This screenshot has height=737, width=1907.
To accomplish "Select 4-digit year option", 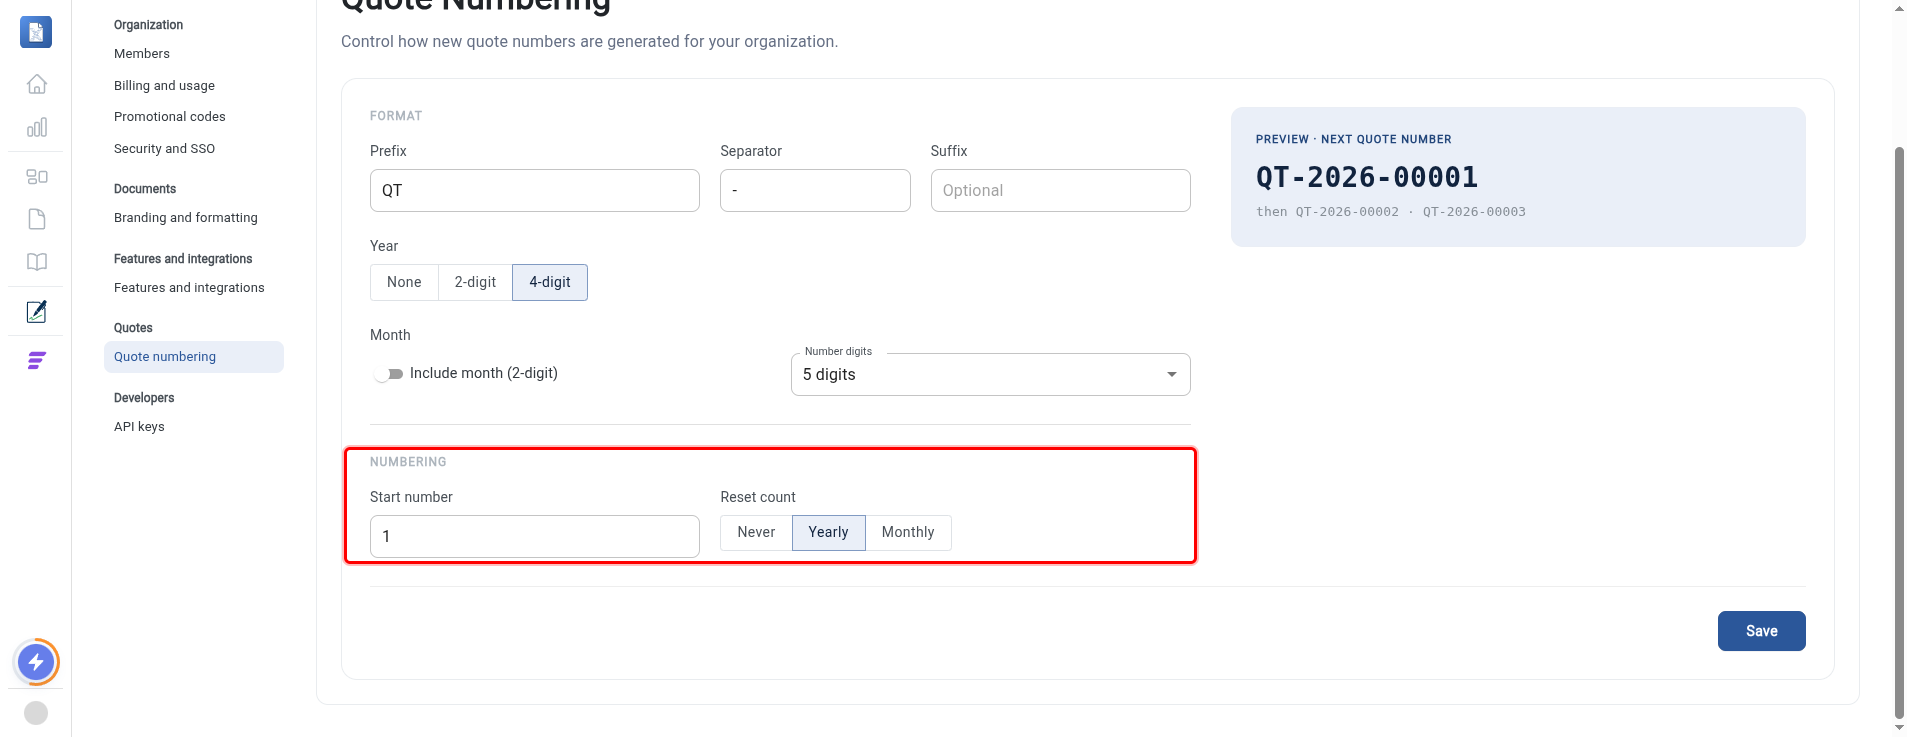I will click(x=550, y=282).
